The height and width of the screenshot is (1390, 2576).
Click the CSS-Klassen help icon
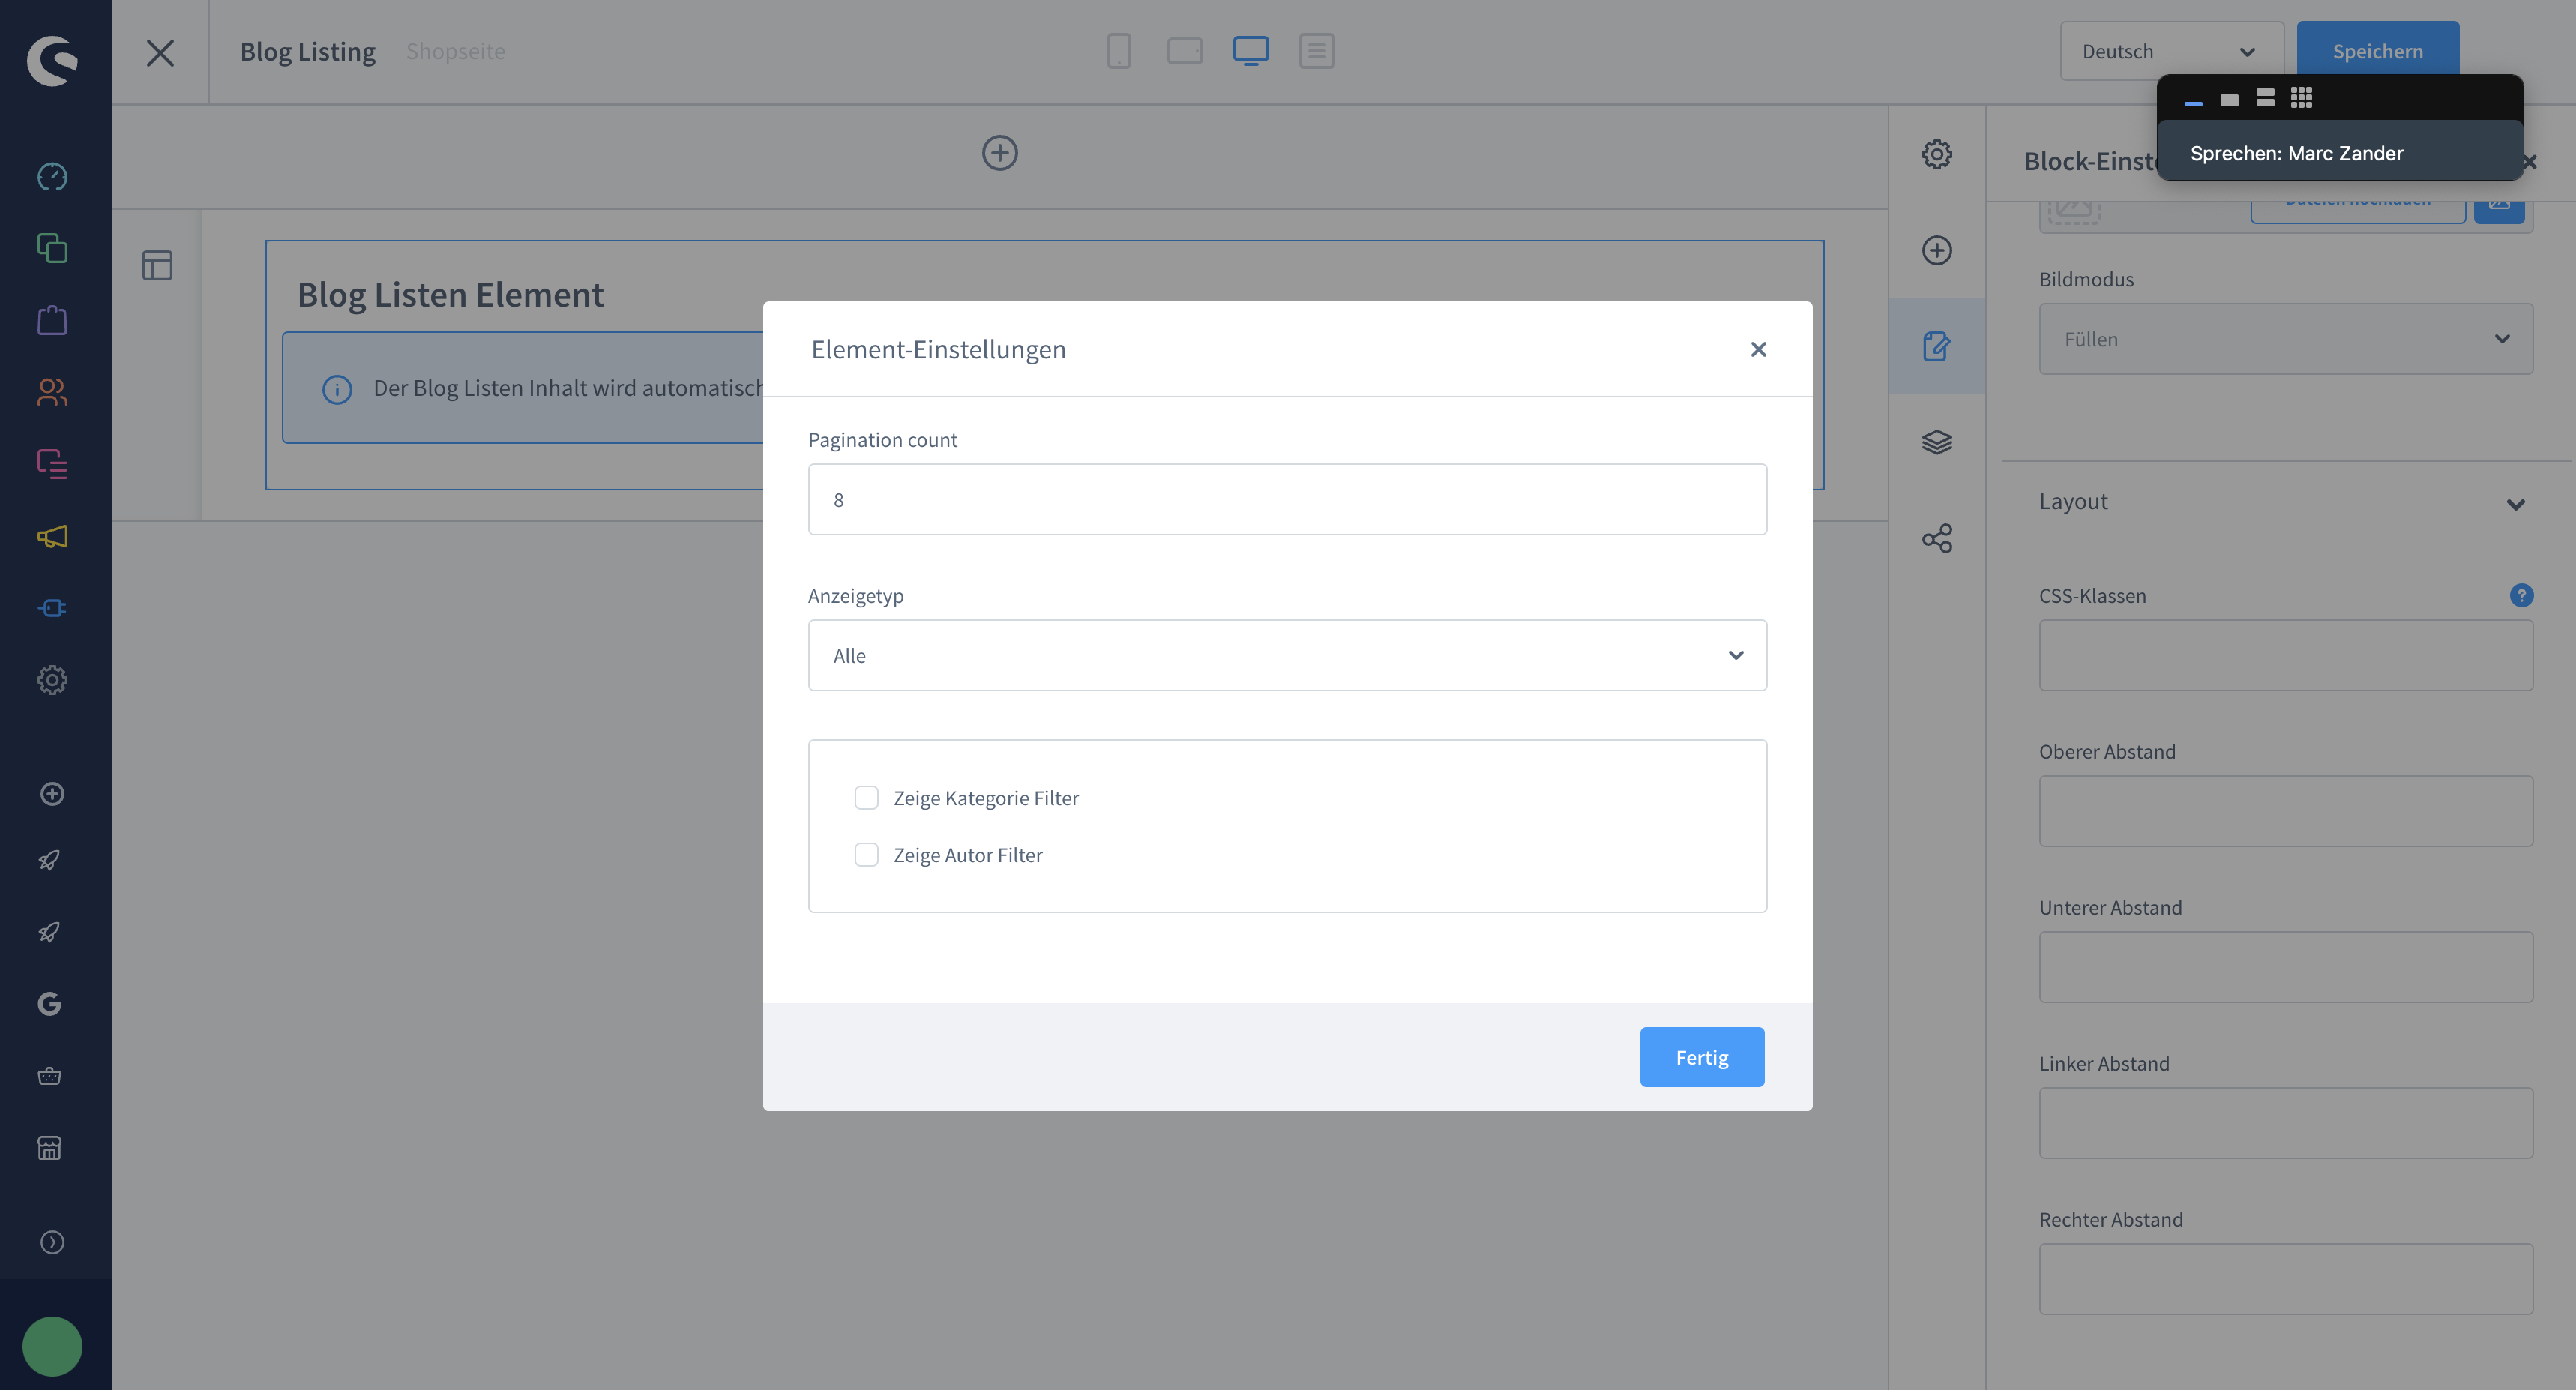click(x=2521, y=595)
